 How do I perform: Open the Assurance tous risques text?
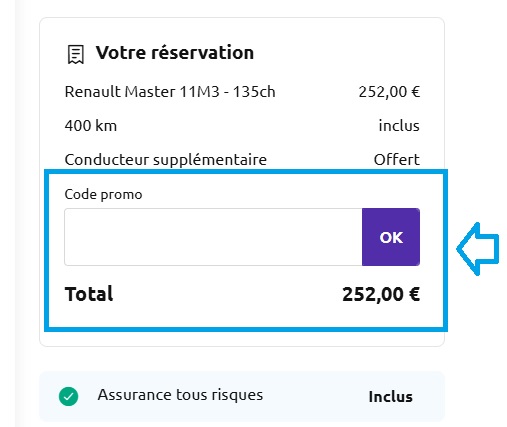pyautogui.click(x=180, y=395)
